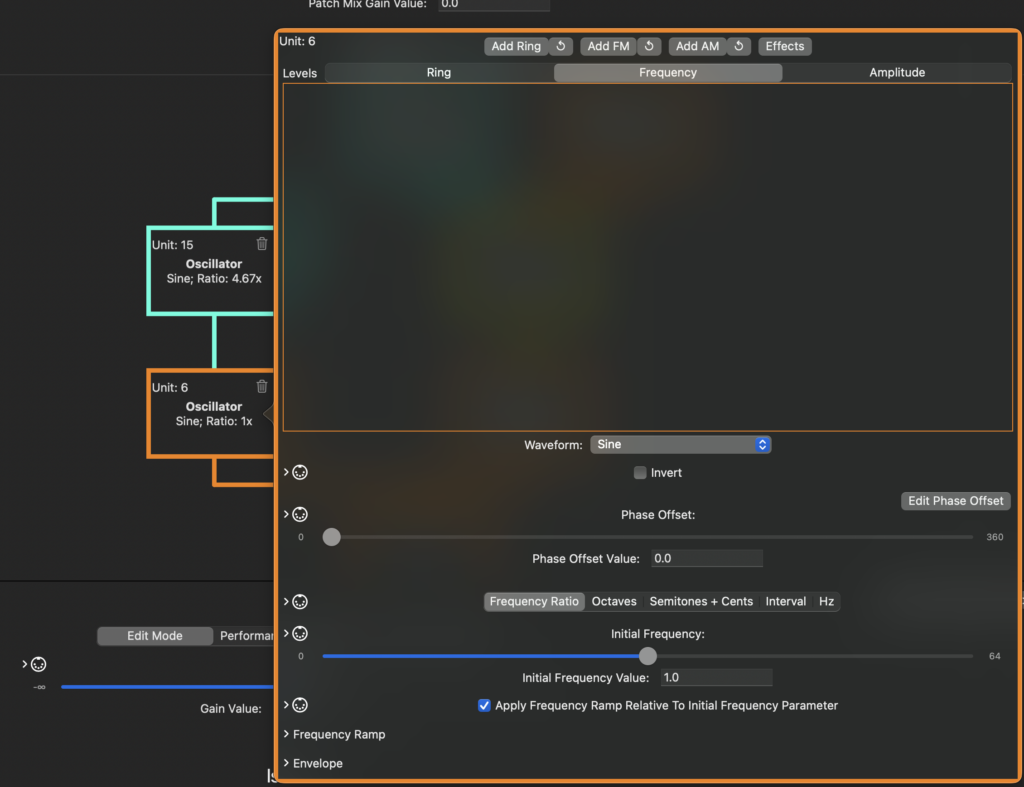Open MIDI icon beside Initial Frequency
Viewport: 1024px width, 787px height.
coord(299,633)
